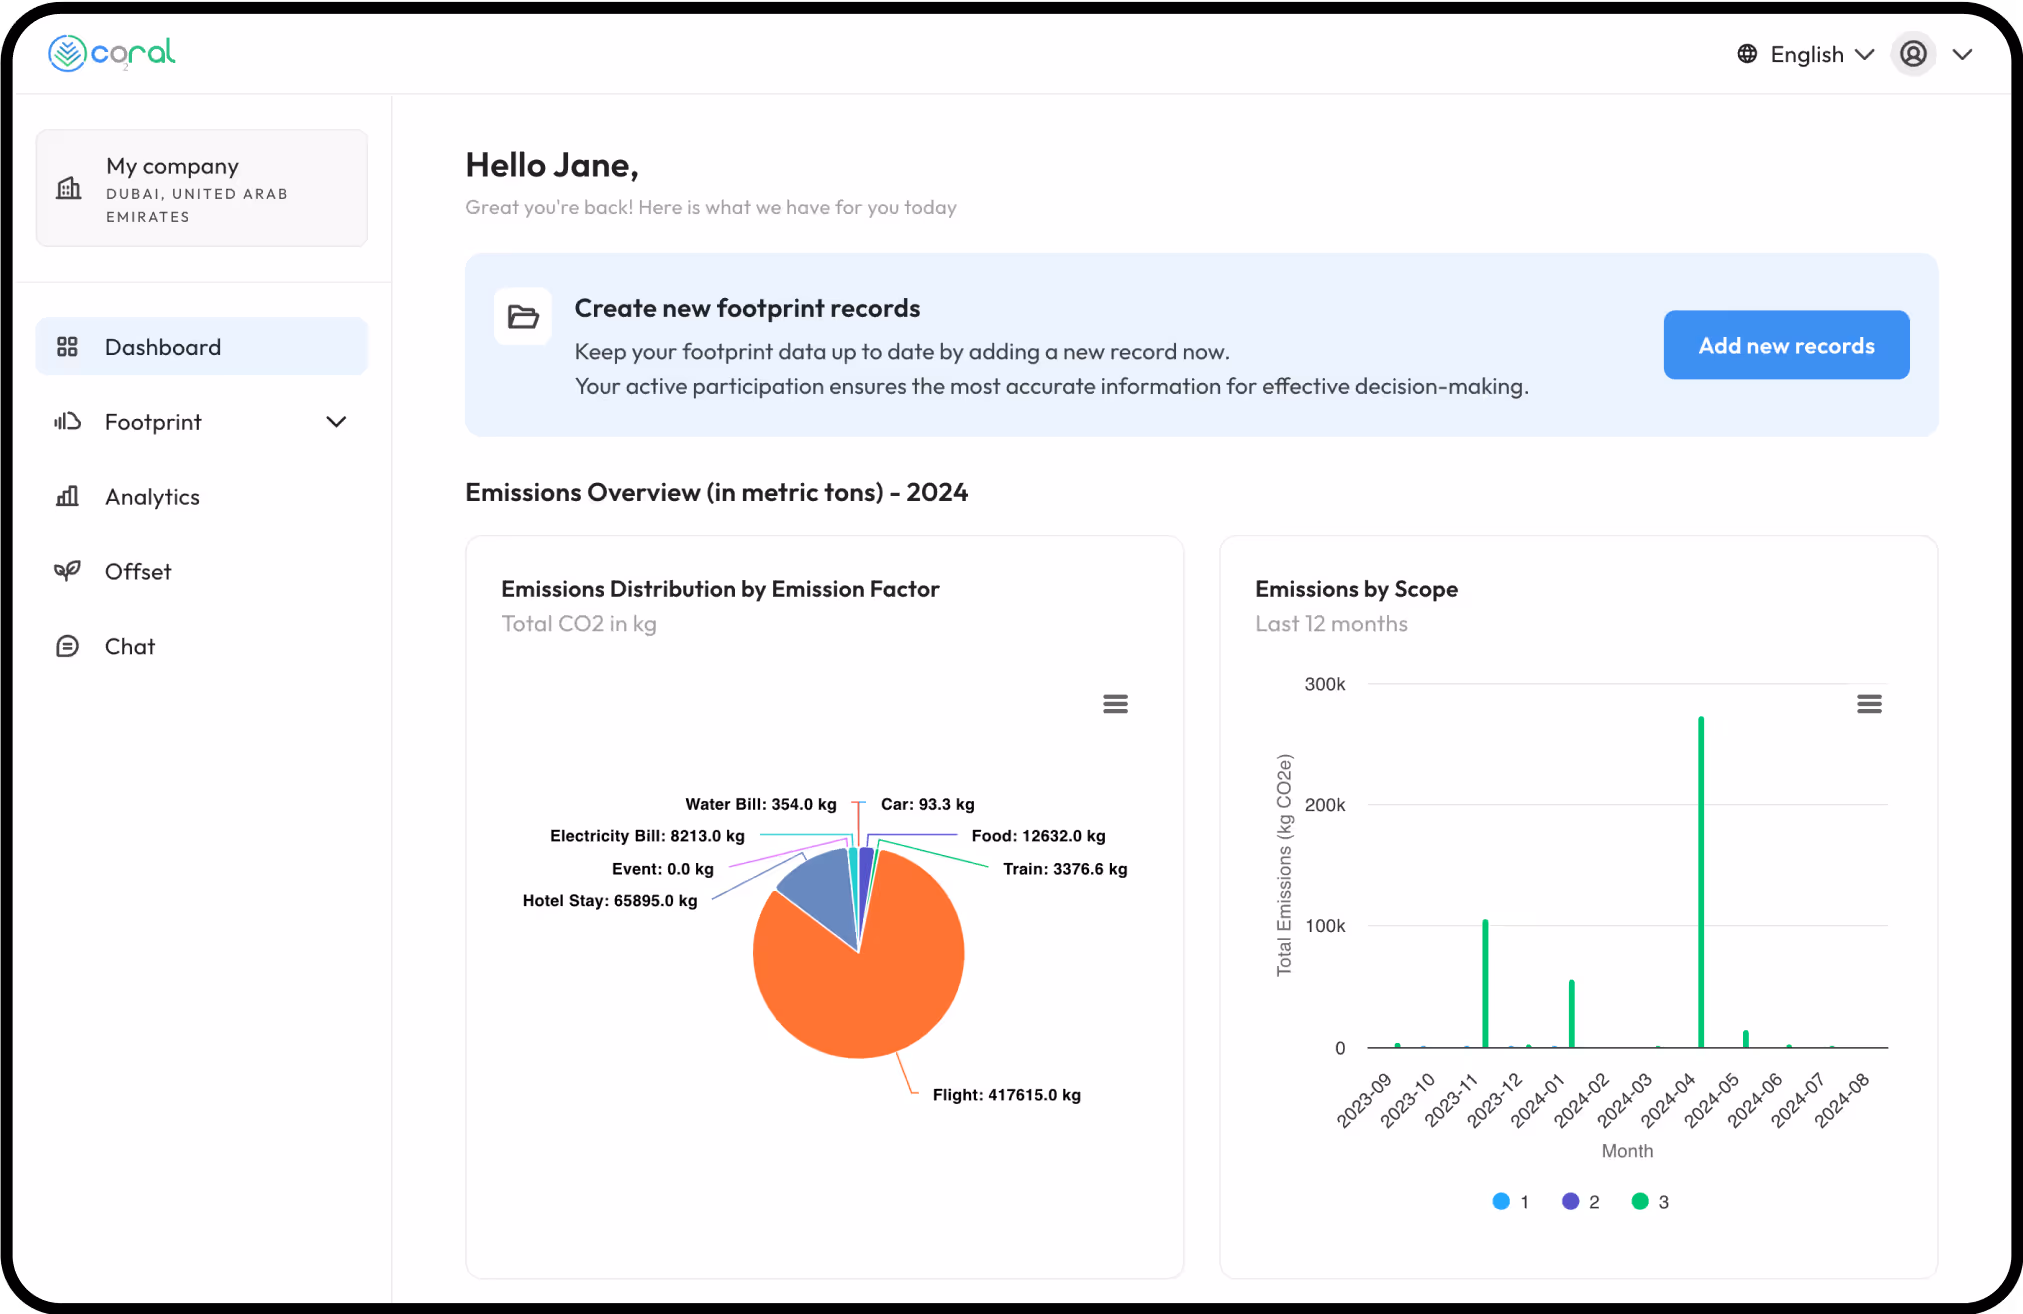This screenshot has height=1314, width=2023.
Task: Expand the account menu chevron
Action: (1962, 54)
